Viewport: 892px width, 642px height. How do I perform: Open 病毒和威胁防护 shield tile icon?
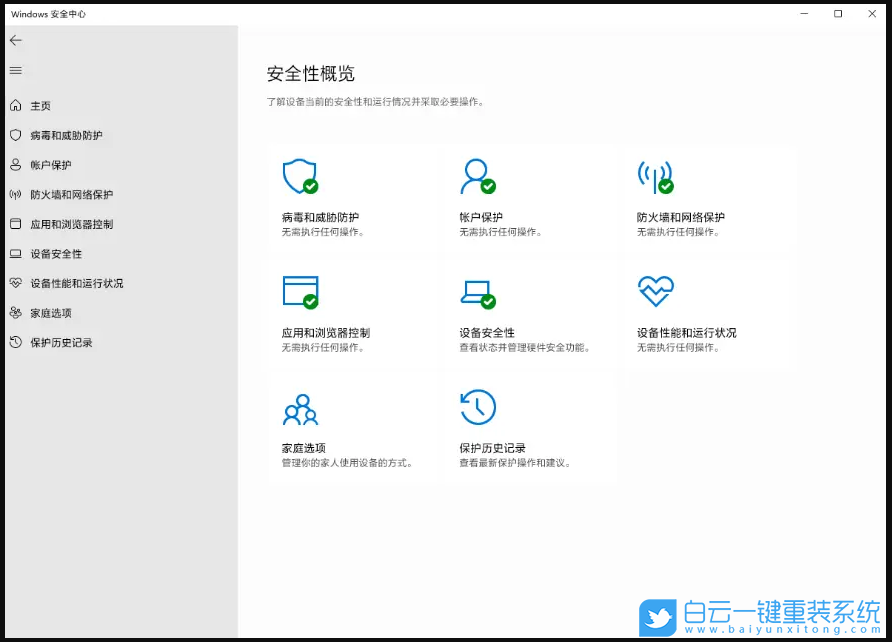(299, 174)
